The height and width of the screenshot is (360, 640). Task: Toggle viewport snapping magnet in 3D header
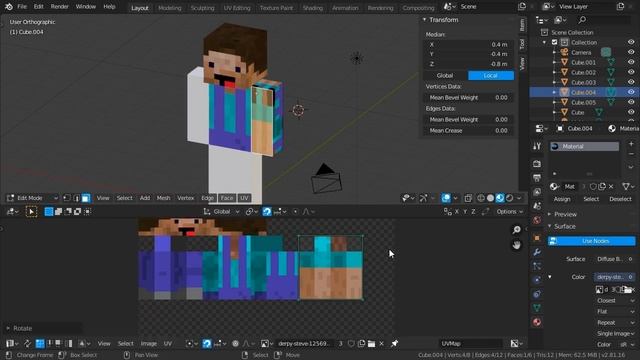[x=267, y=211]
